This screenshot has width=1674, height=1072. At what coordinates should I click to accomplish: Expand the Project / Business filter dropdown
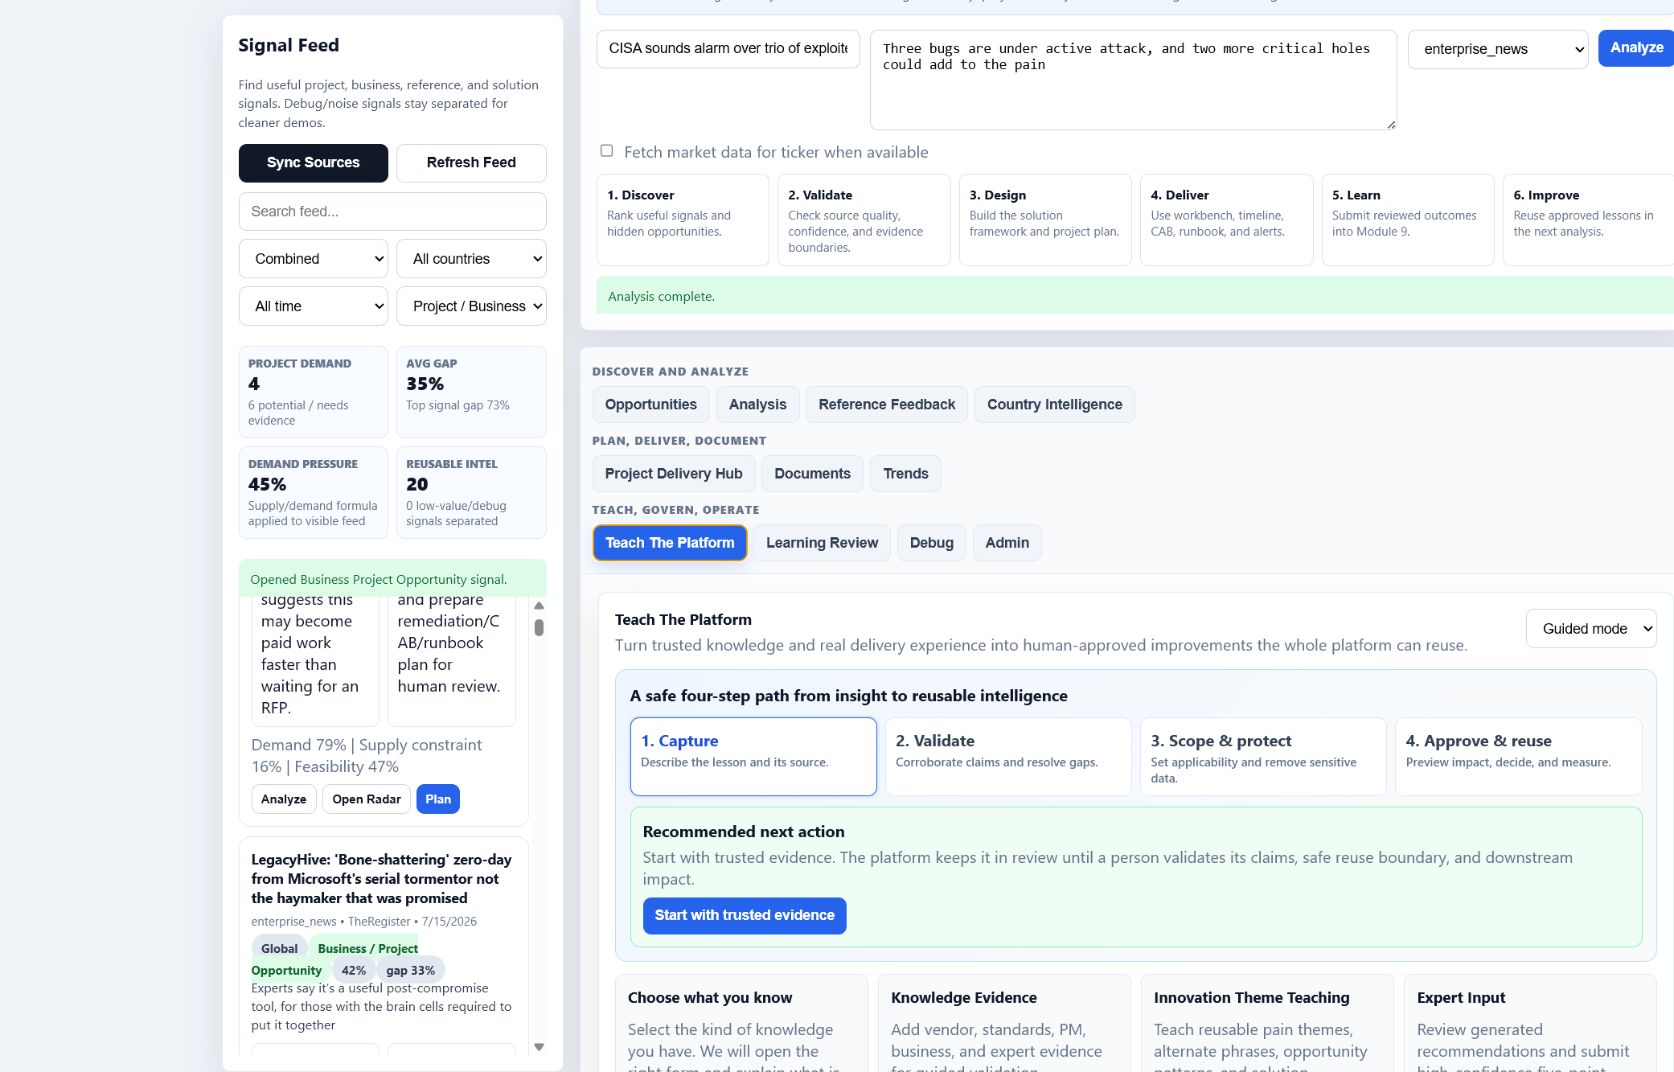point(471,306)
